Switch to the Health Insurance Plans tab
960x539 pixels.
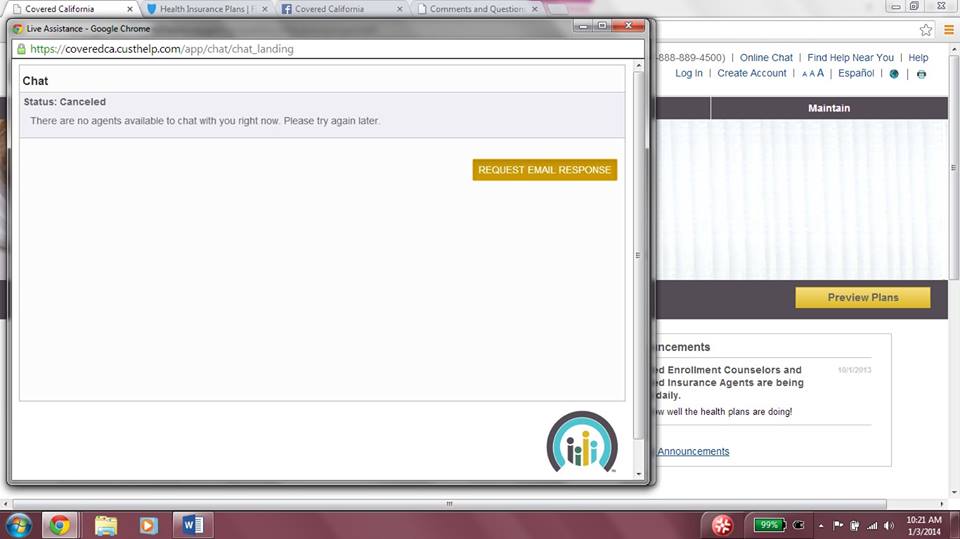pos(205,9)
